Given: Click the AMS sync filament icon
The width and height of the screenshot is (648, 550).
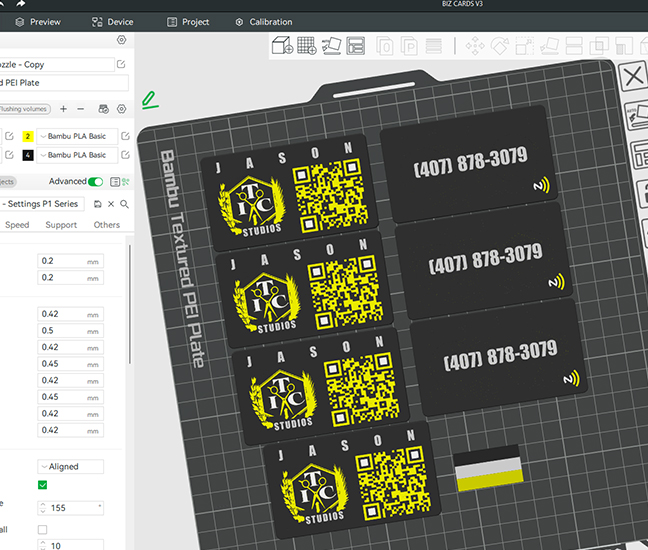Looking at the screenshot, I should [x=103, y=109].
